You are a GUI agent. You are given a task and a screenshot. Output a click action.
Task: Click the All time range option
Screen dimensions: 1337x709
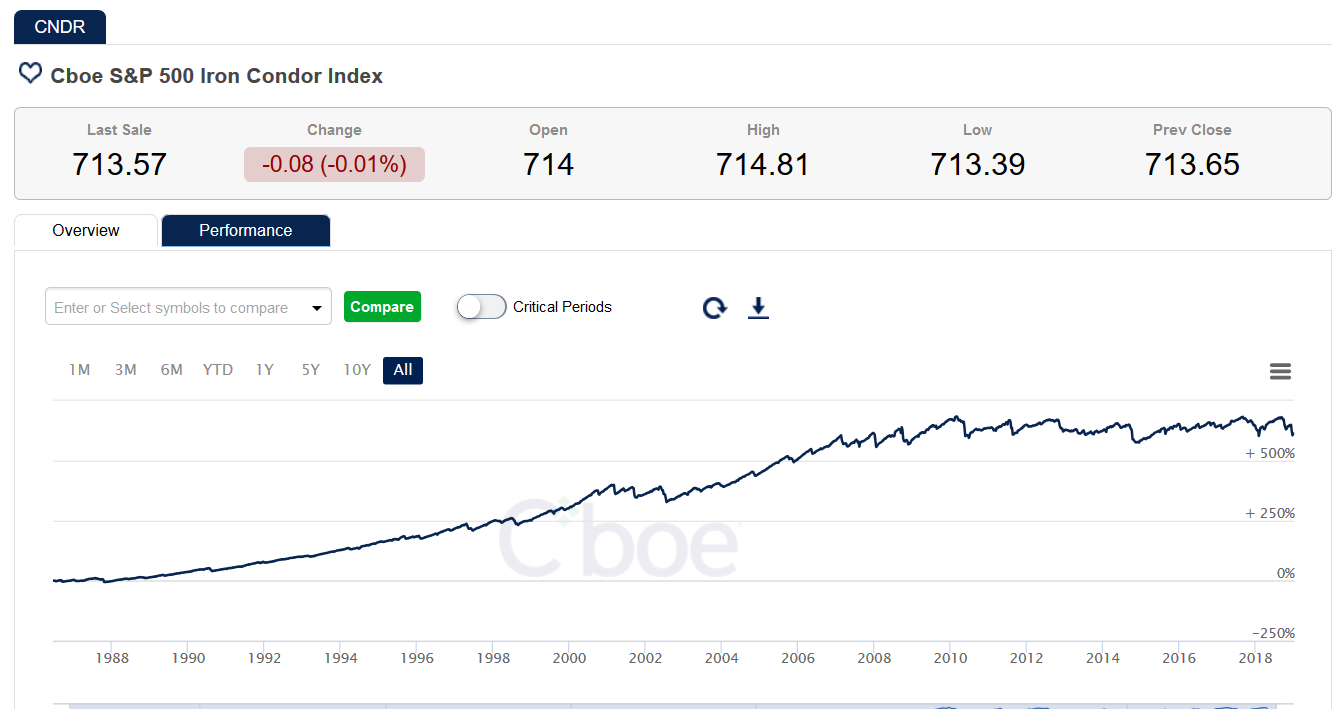point(402,369)
